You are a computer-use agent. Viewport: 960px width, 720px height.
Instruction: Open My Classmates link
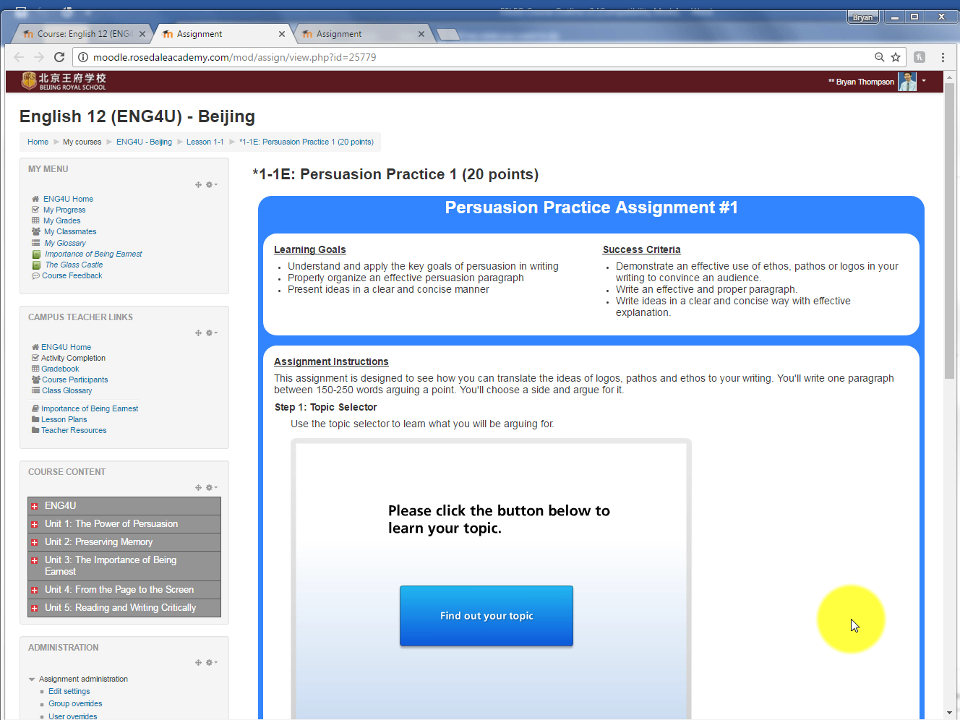coord(70,232)
